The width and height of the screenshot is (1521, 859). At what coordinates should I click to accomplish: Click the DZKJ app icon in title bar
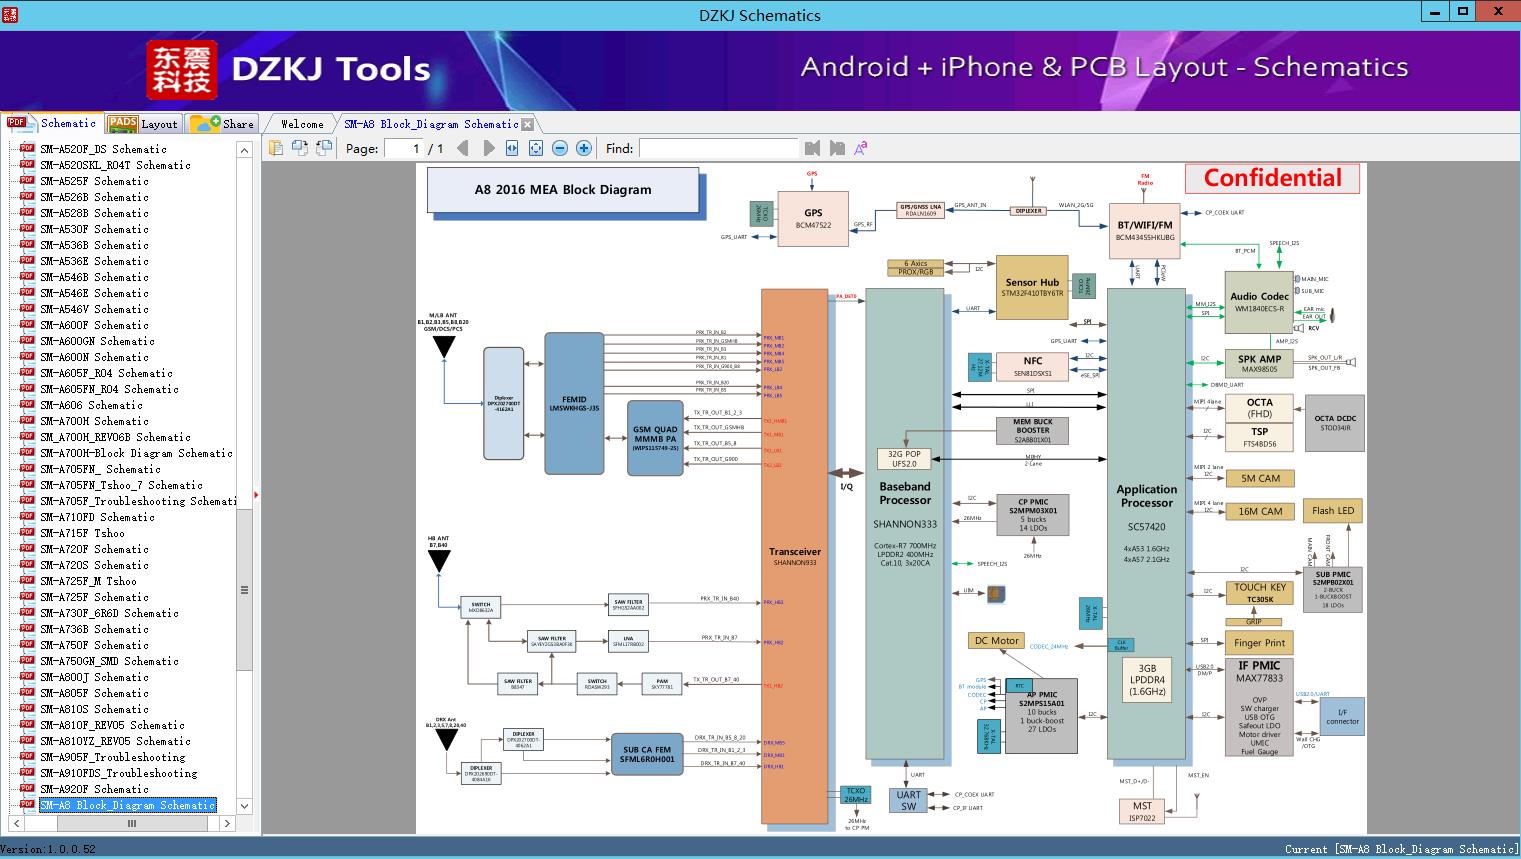point(10,14)
